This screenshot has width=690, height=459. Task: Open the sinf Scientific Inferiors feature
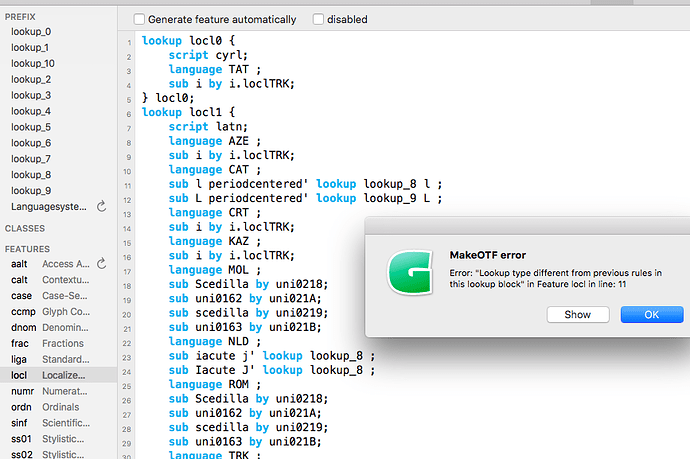tap(51, 422)
